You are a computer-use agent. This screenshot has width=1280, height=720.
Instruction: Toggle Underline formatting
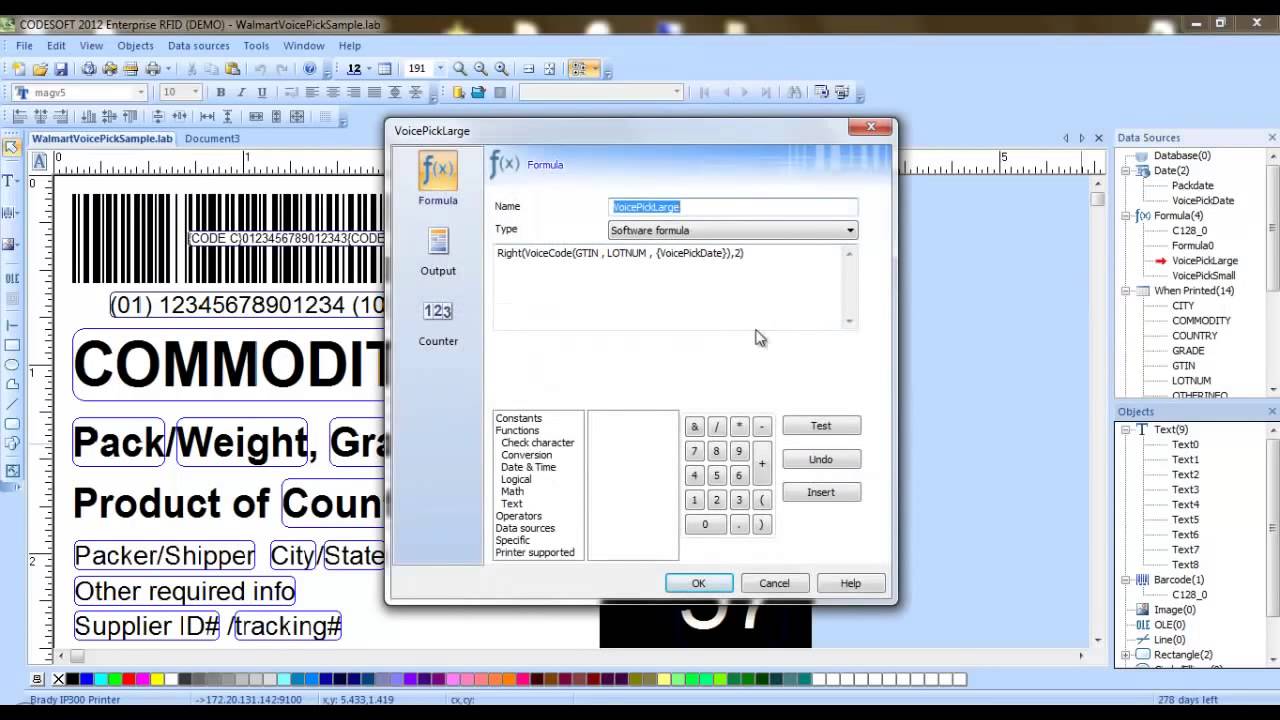262,92
